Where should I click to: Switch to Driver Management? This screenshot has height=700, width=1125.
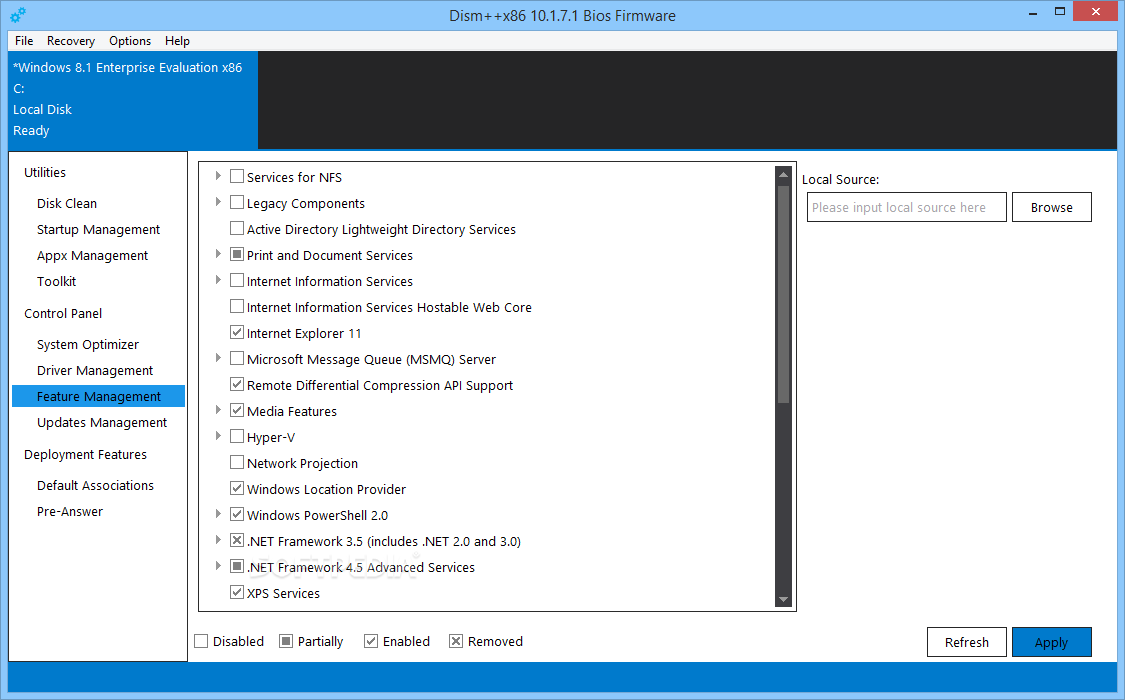click(x=95, y=371)
